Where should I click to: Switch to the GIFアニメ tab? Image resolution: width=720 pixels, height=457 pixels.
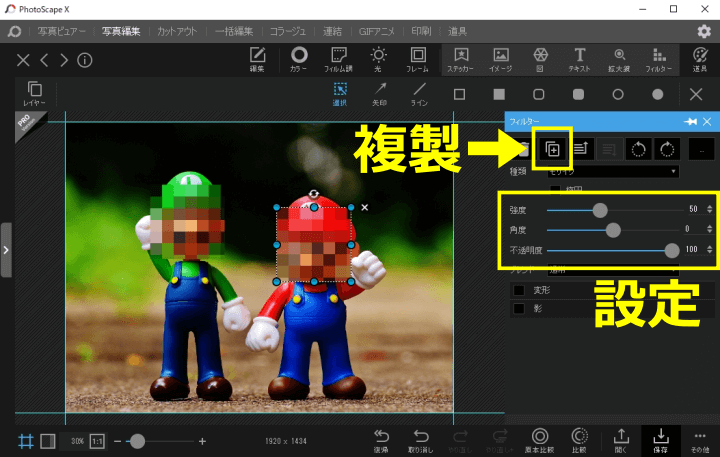pyautogui.click(x=377, y=31)
